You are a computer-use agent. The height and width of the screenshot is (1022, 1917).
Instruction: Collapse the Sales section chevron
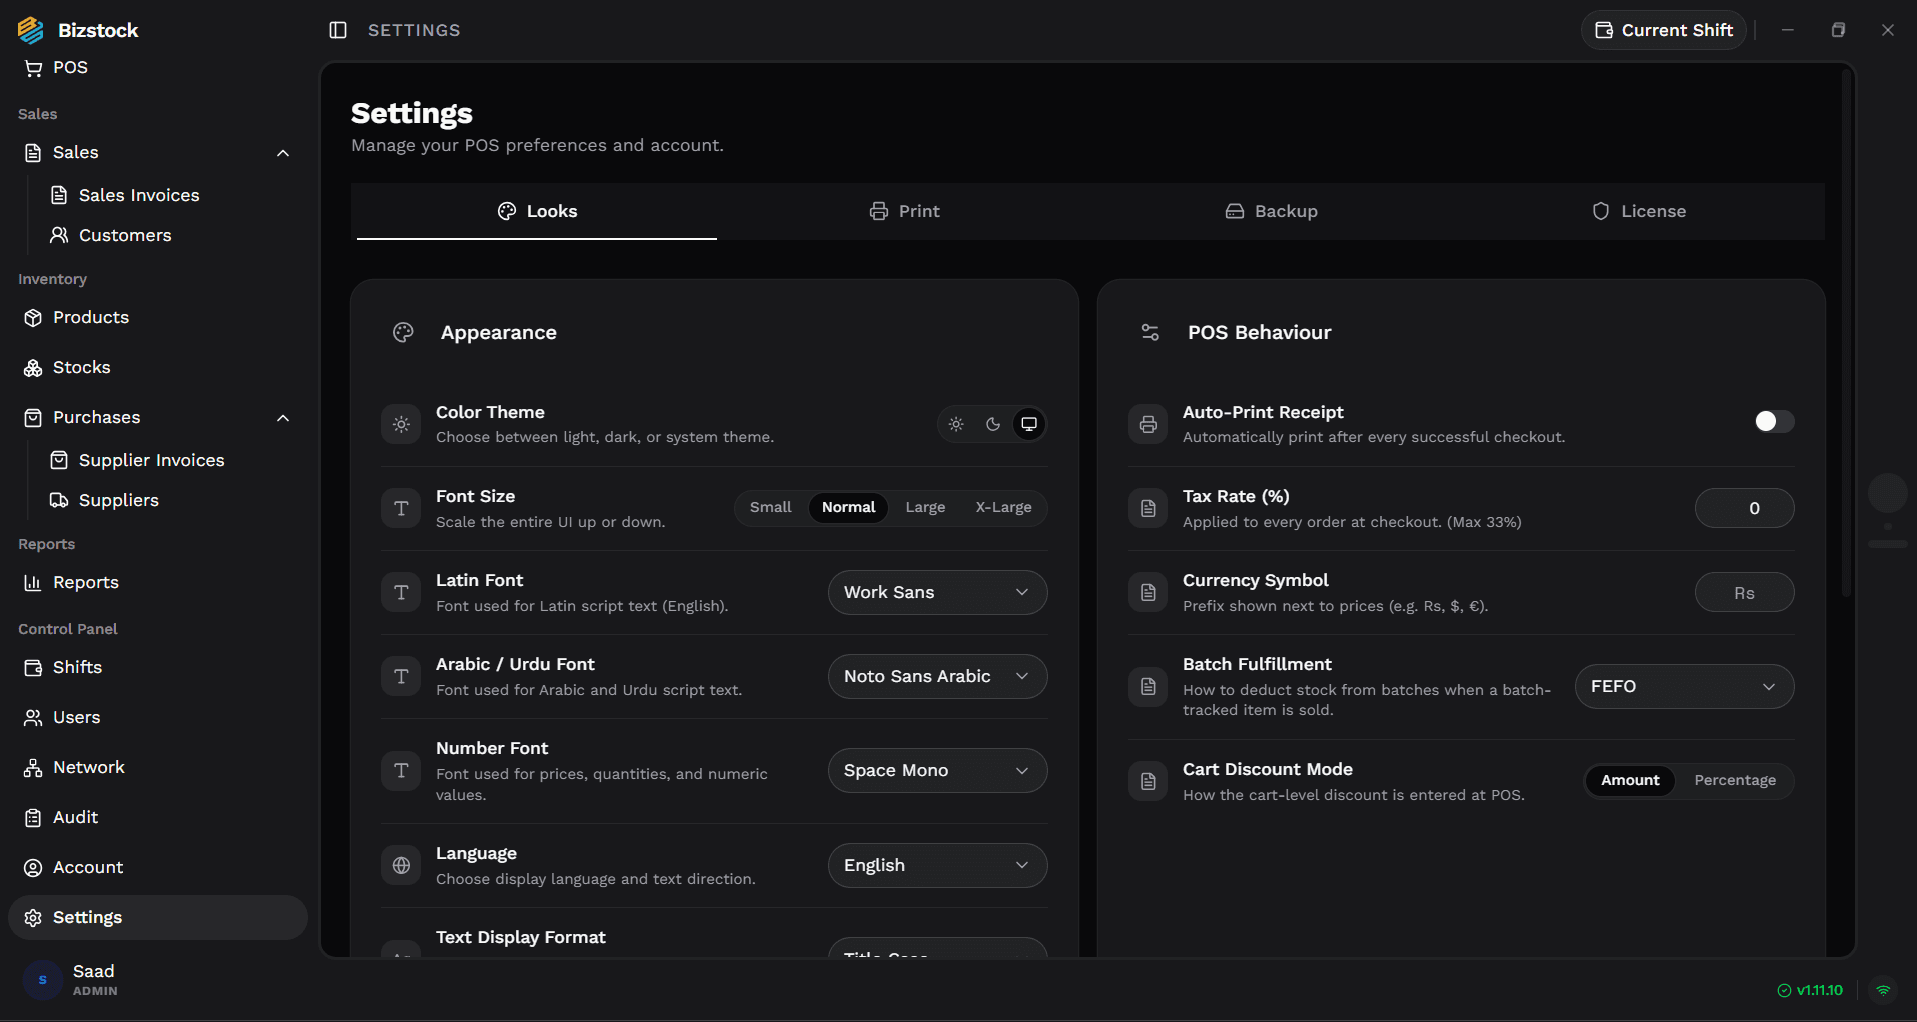(283, 153)
